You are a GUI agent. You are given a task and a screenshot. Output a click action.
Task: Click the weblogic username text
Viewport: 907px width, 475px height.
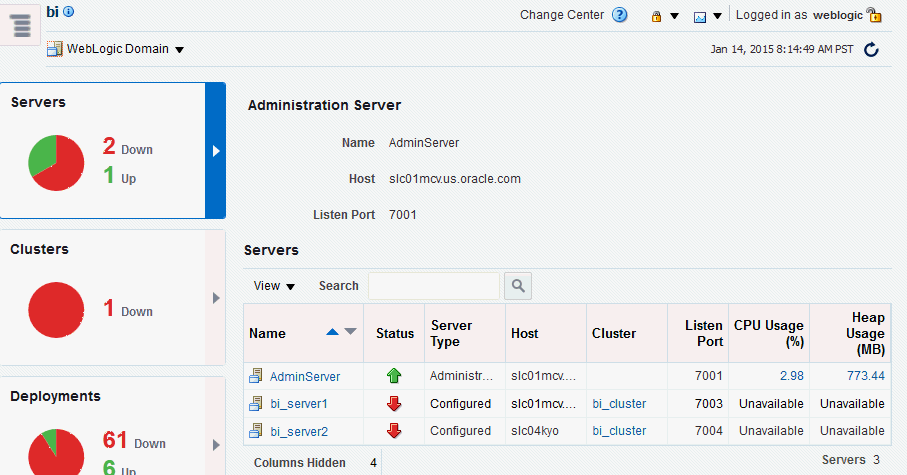[x=838, y=16]
